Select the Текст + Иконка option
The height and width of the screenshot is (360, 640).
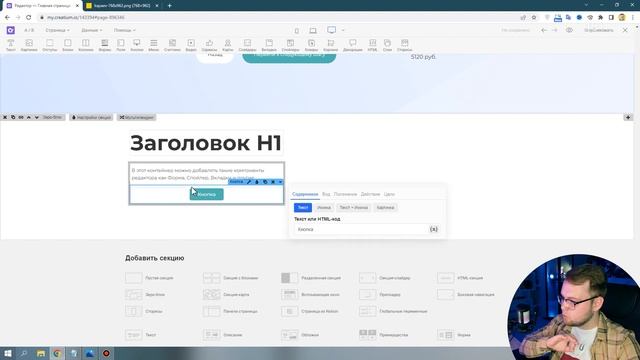[x=353, y=208]
